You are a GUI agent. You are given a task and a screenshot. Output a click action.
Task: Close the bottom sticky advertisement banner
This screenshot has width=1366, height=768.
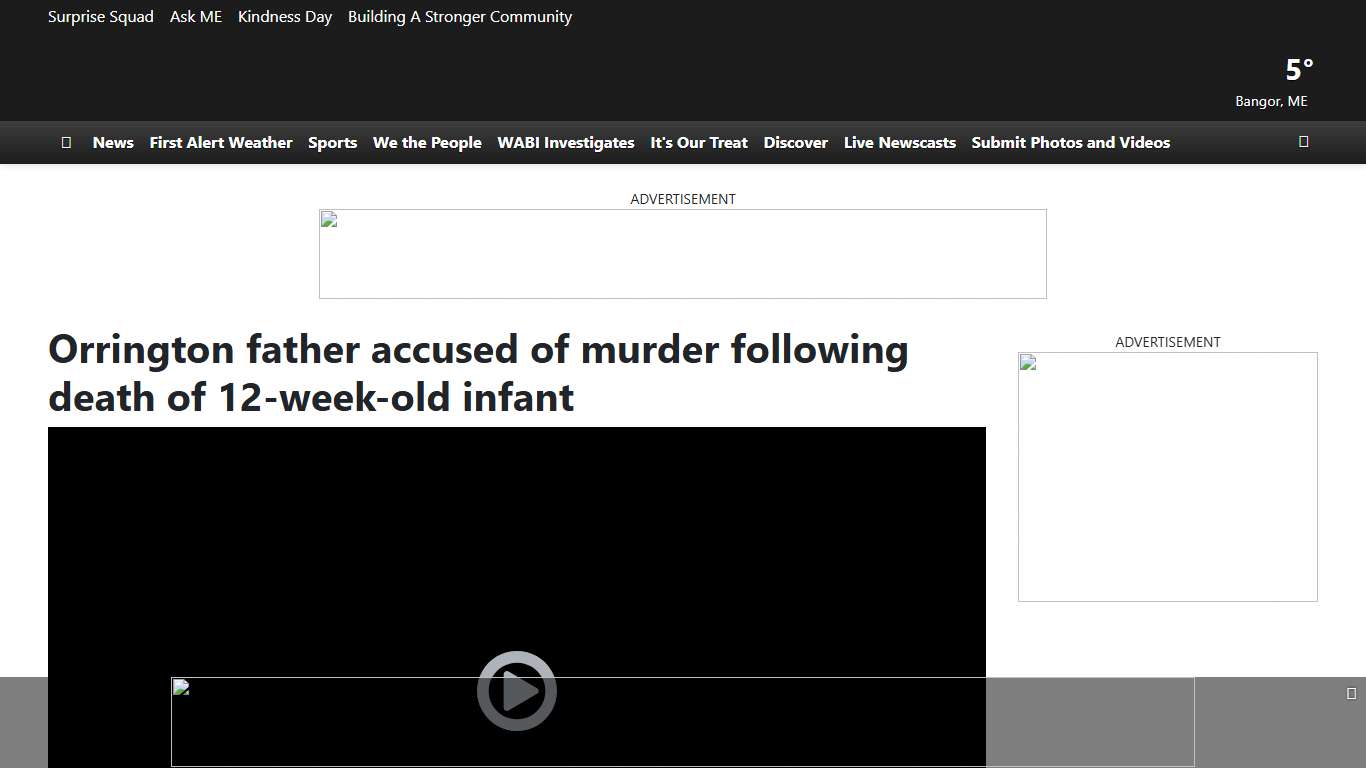coord(1351,693)
